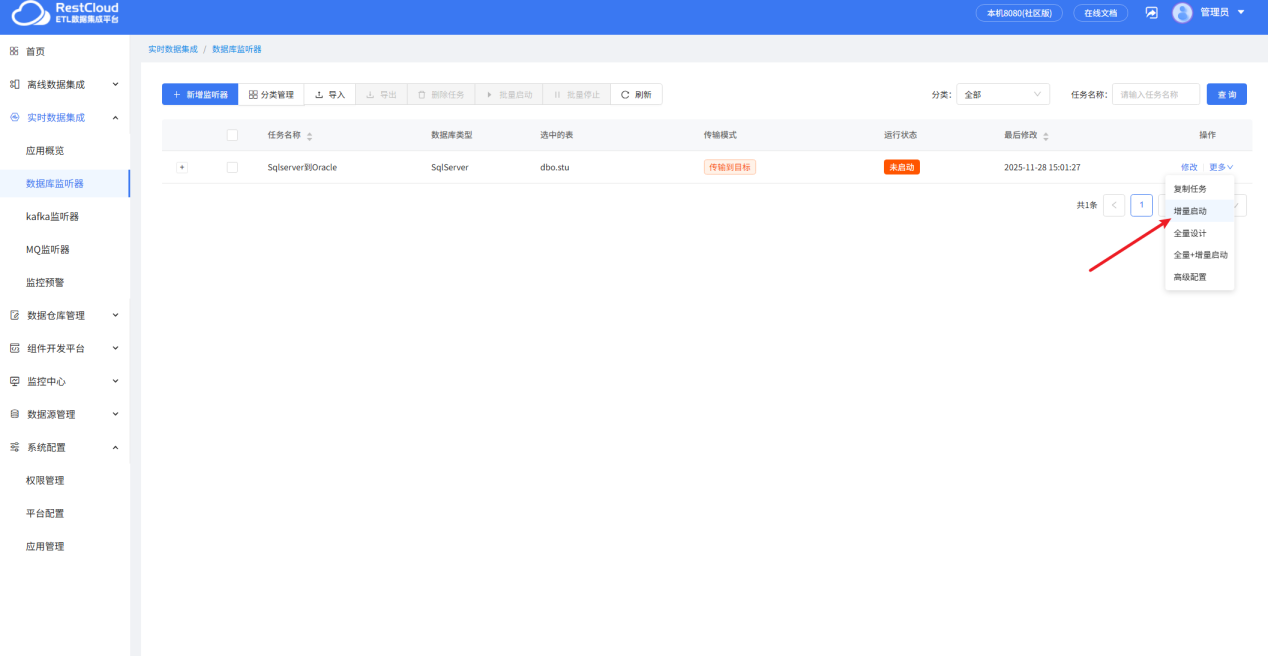The width and height of the screenshot is (1268, 656).
Task: Click the 新增监听器 button
Action: pos(200,94)
